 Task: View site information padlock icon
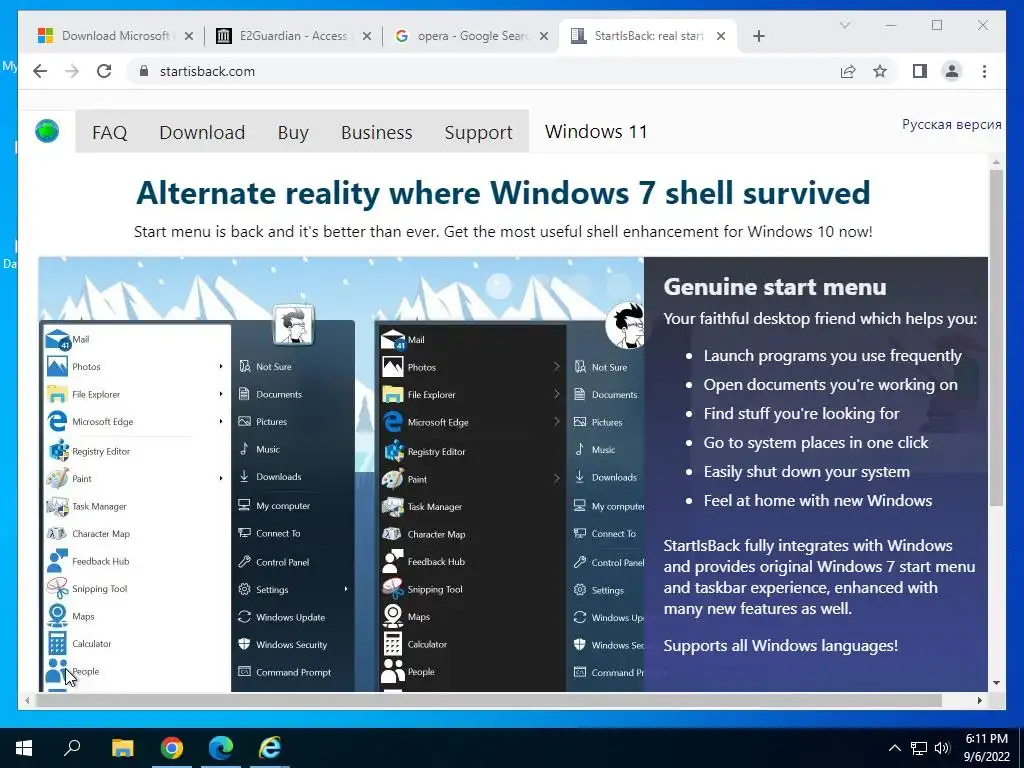[144, 71]
